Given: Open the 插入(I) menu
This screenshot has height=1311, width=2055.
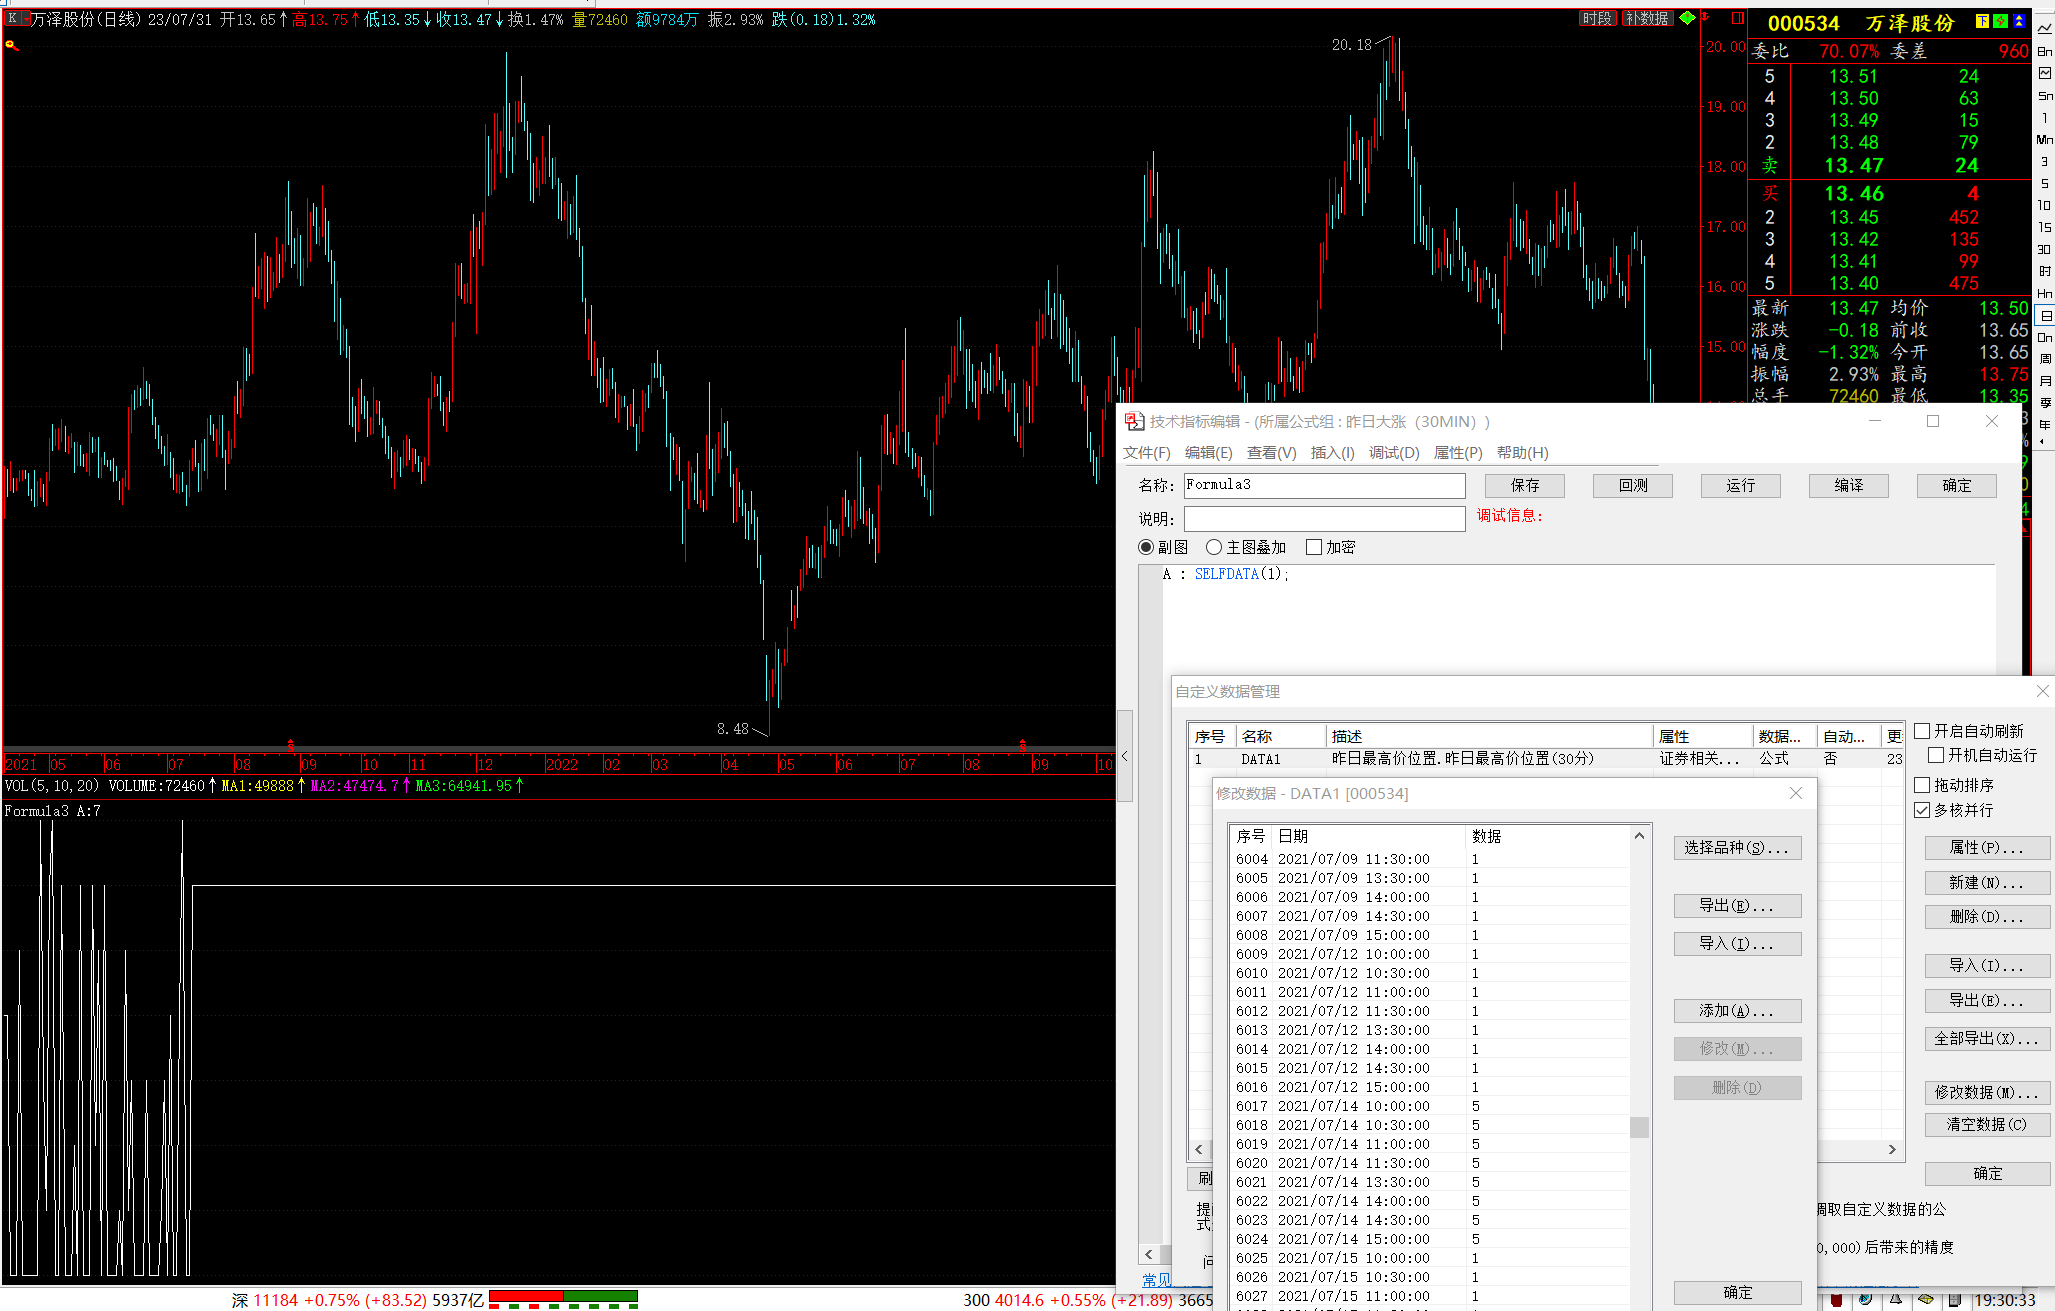Looking at the screenshot, I should click(x=1332, y=453).
